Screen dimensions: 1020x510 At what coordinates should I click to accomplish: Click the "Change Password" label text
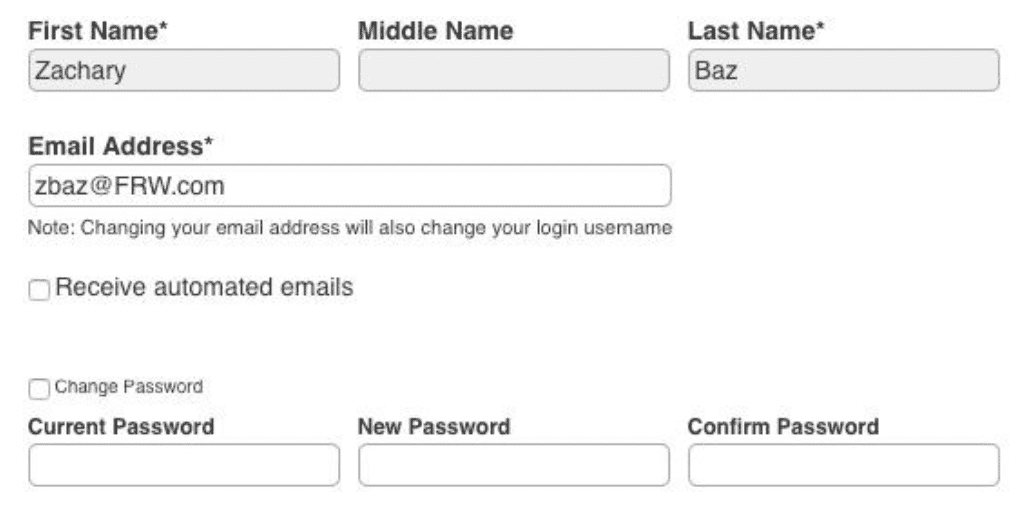click(129, 387)
